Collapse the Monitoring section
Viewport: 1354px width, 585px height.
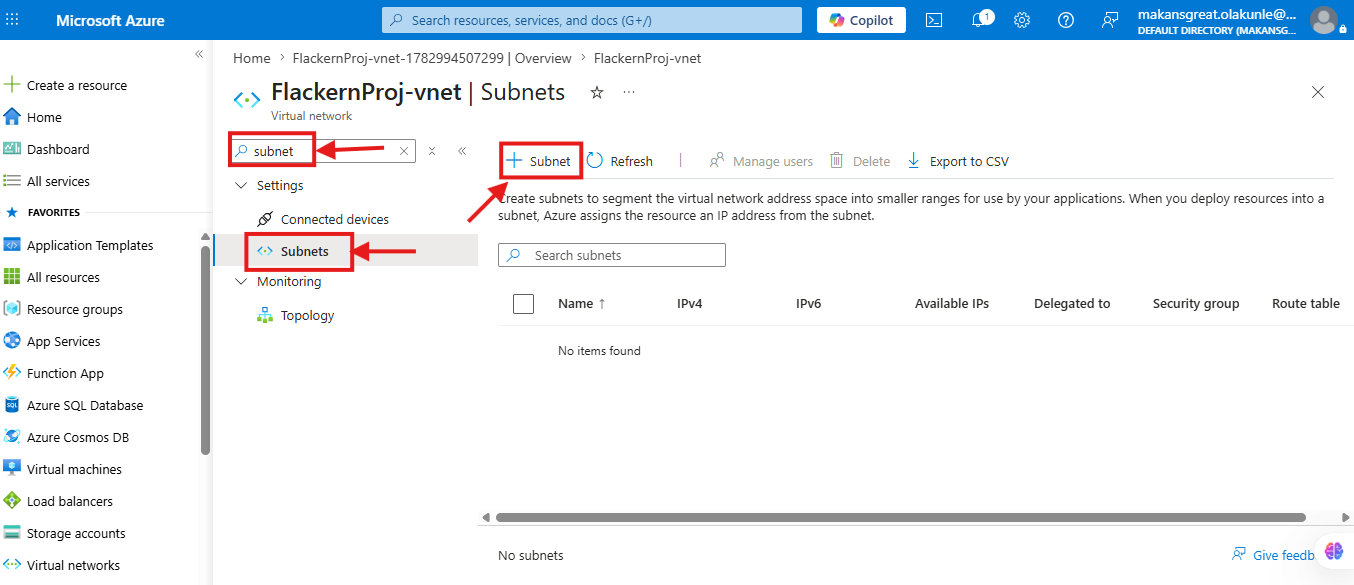(240, 281)
